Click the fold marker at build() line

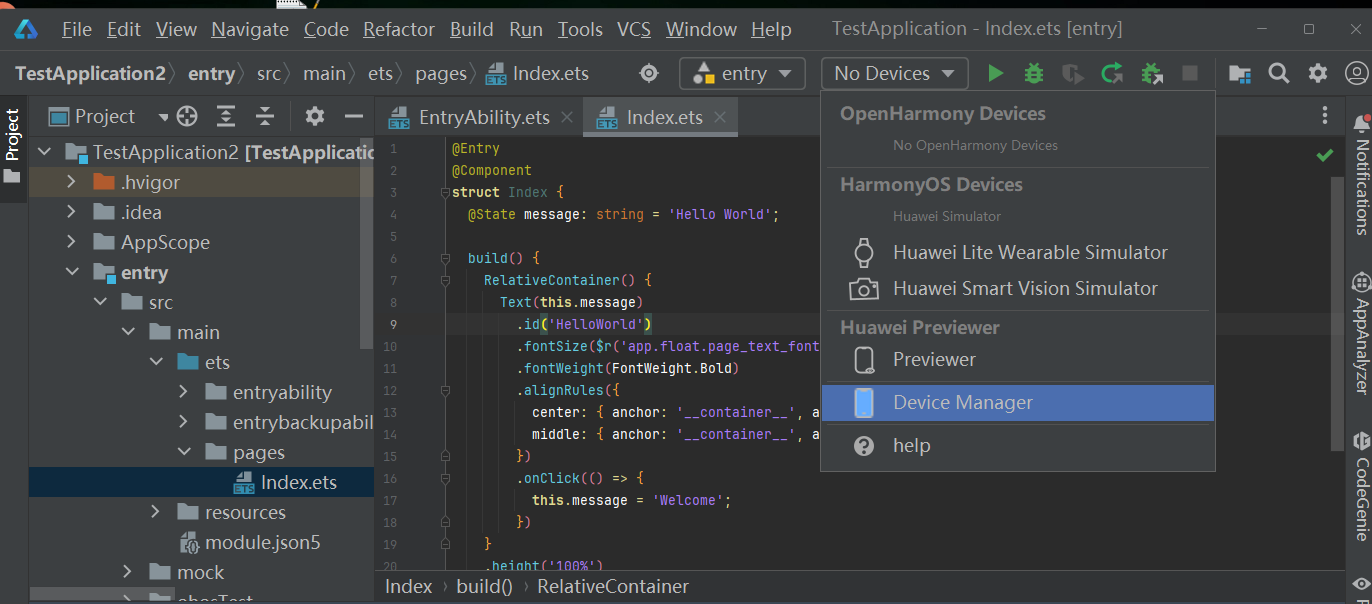[x=446, y=258]
